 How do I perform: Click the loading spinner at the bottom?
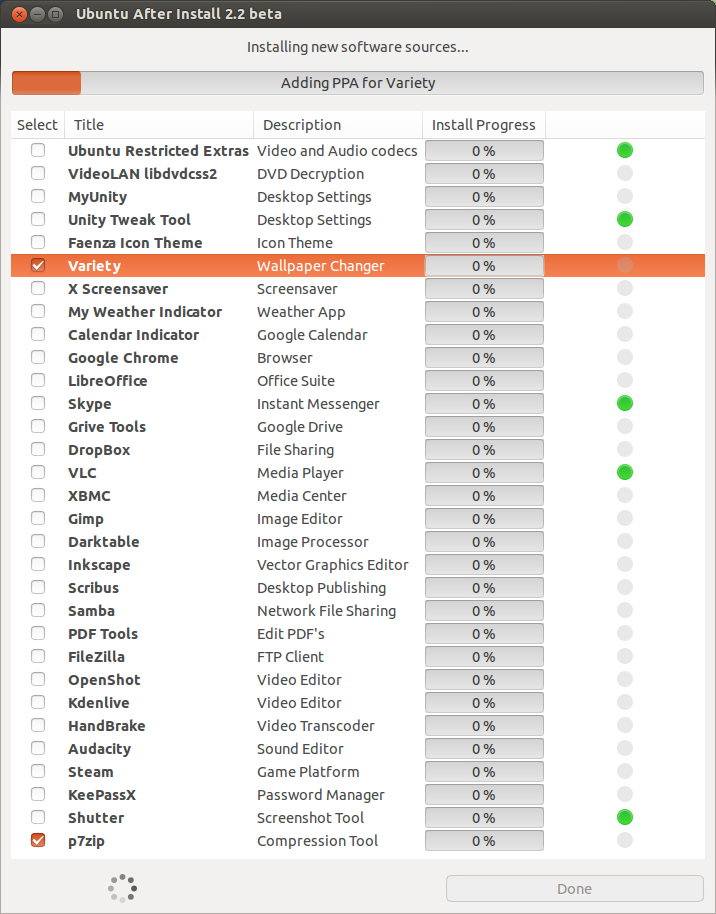click(x=122, y=888)
